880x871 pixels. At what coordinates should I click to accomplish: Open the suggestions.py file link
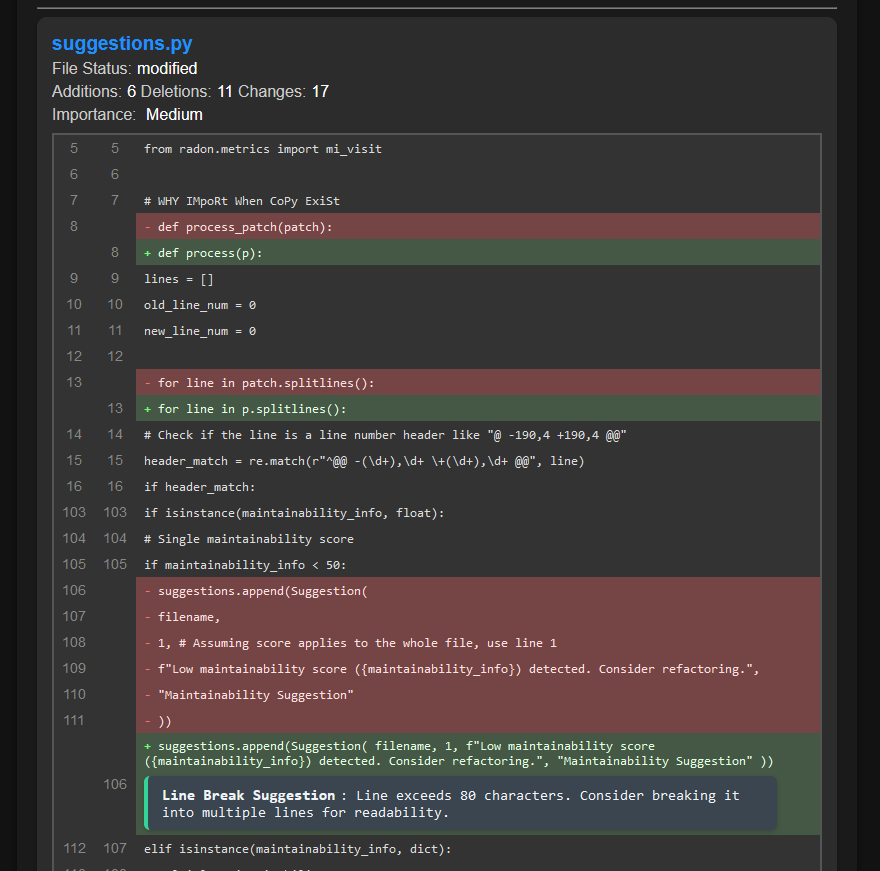[122, 44]
